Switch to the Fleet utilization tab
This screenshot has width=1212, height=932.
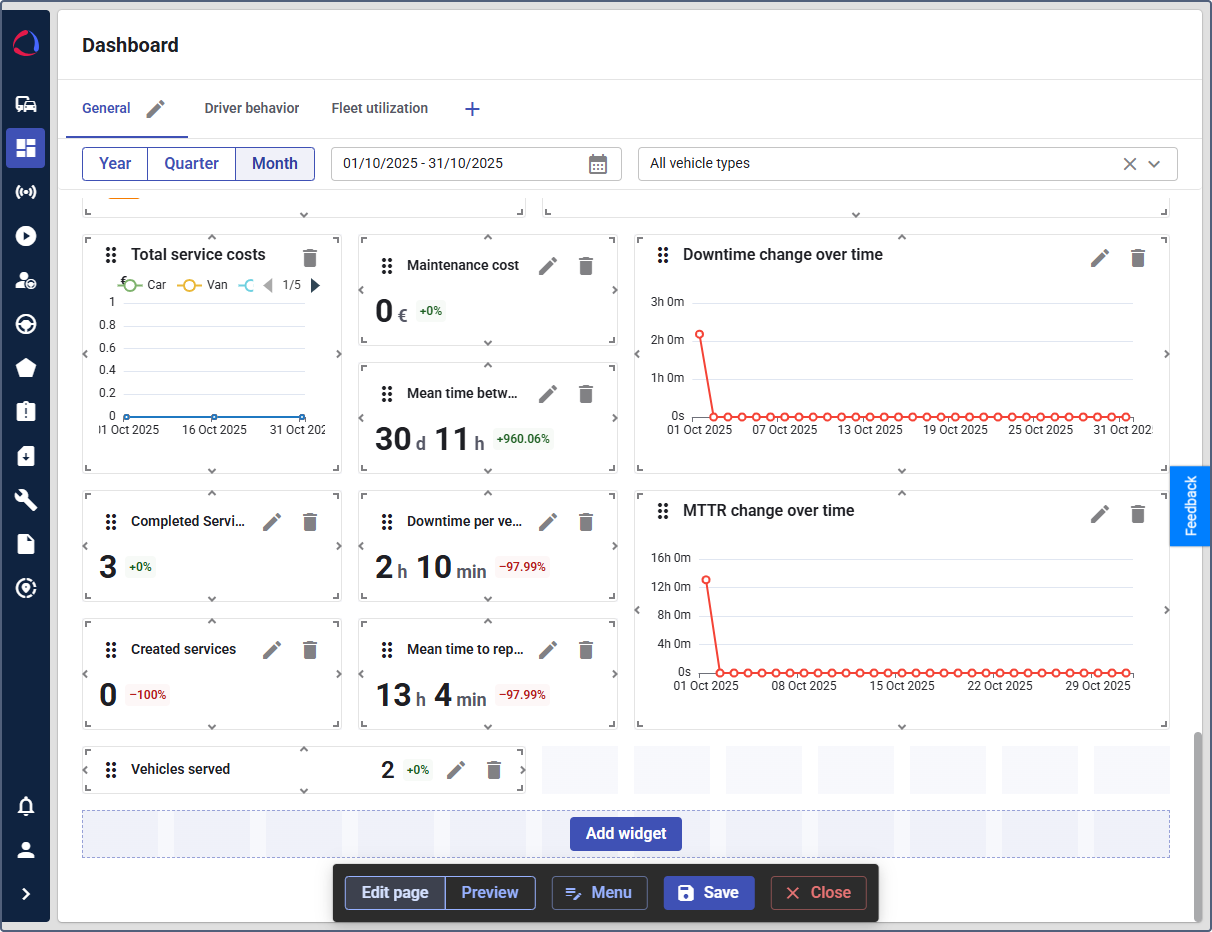(x=380, y=108)
